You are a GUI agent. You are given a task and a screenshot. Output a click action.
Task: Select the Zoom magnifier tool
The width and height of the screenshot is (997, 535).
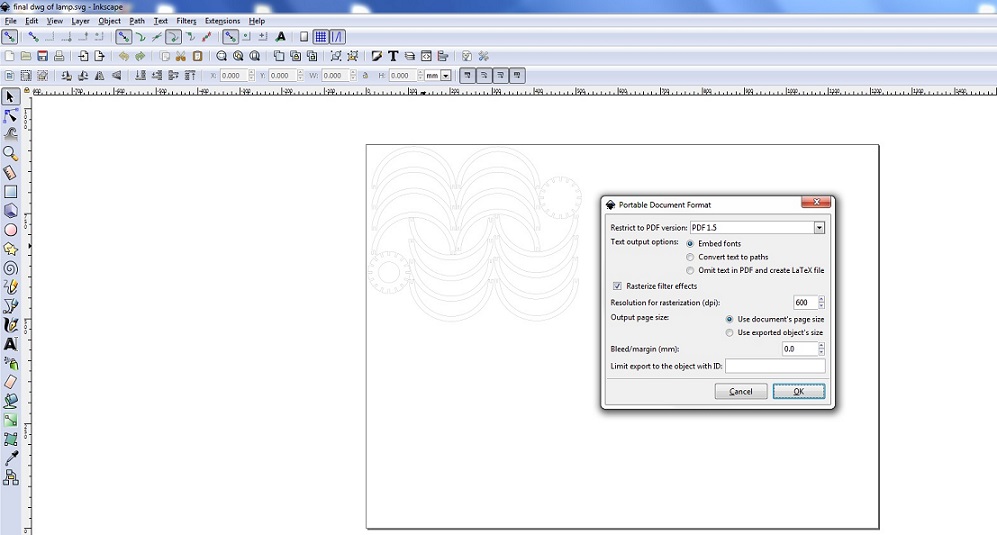10,153
